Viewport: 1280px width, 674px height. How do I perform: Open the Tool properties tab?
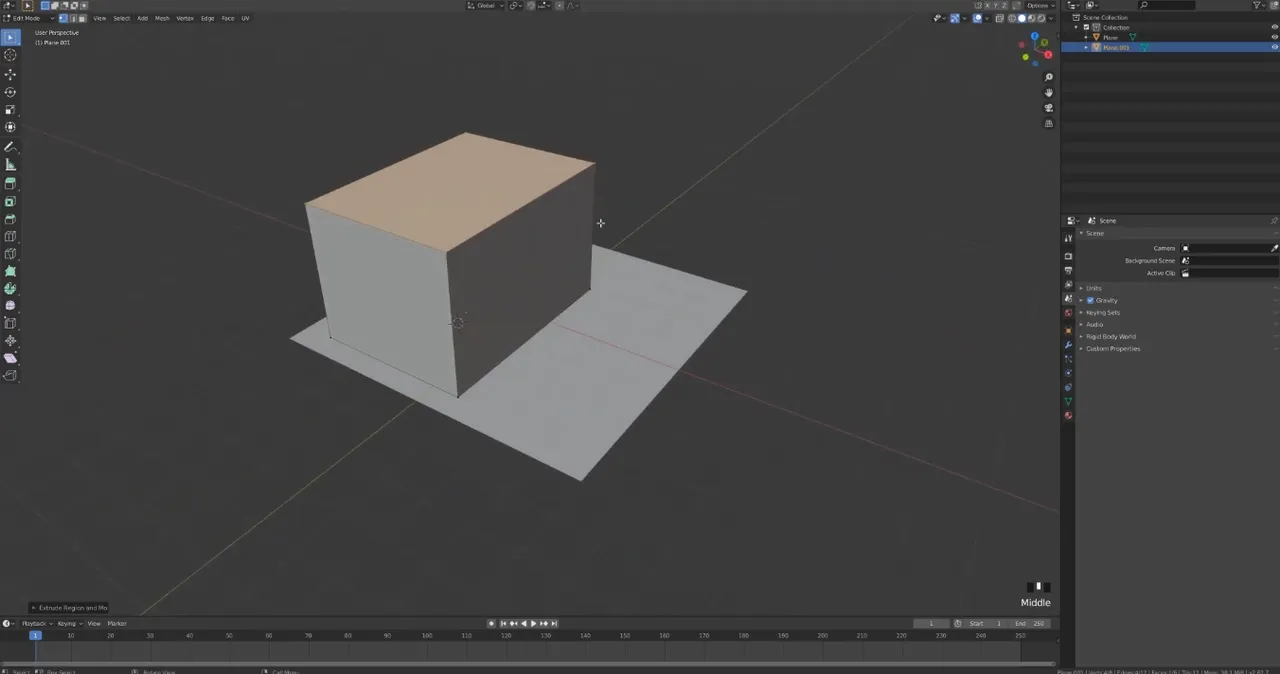tap(1068, 238)
